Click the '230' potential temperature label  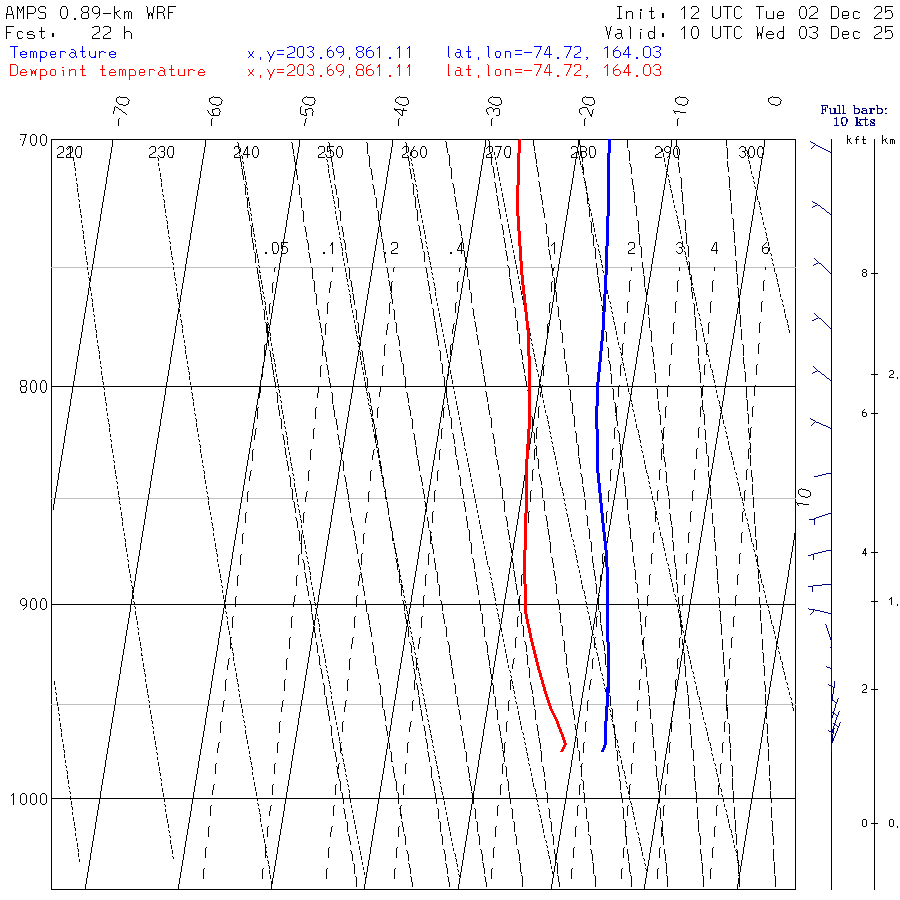161,153
